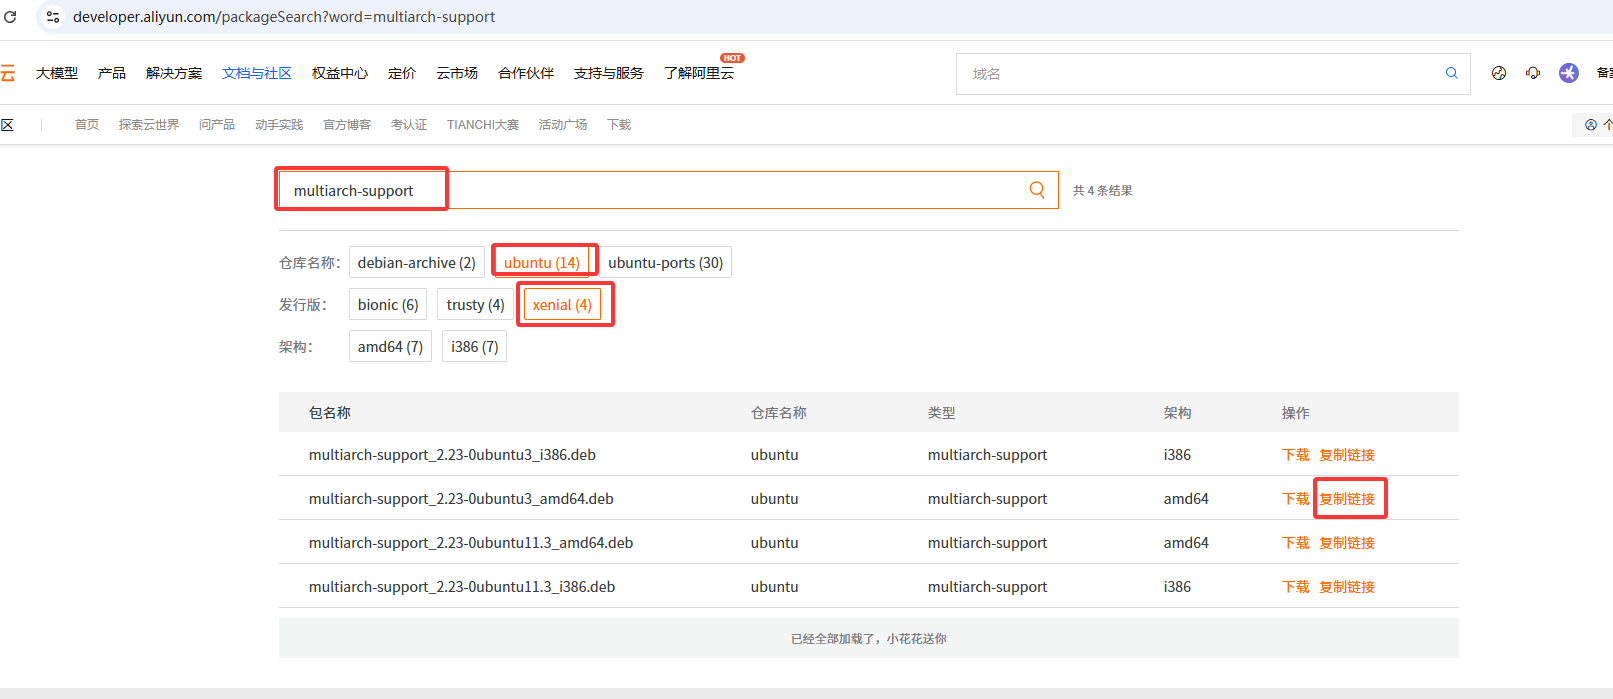Open the 了解阿里云 menu
The height and width of the screenshot is (699, 1613).
[699, 73]
